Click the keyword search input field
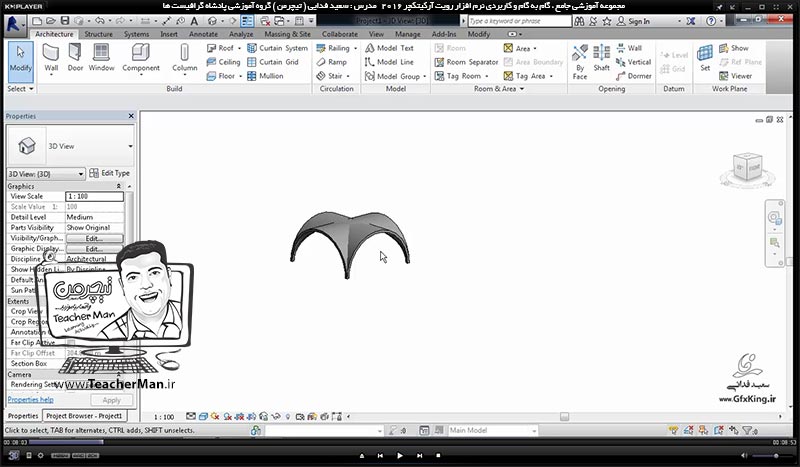The image size is (800, 467). click(x=519, y=21)
